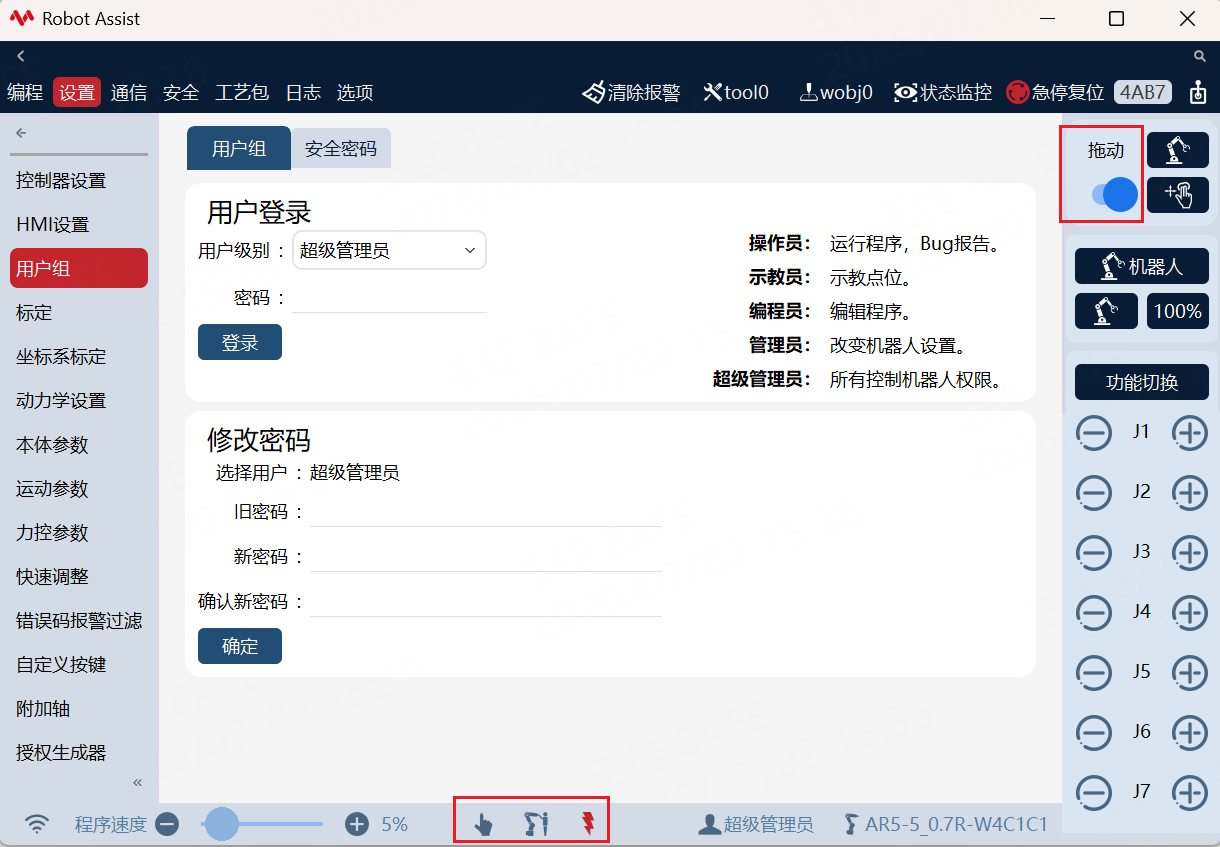Open the 用户级别 user level dropdown
This screenshot has width=1220, height=847.
click(389, 251)
